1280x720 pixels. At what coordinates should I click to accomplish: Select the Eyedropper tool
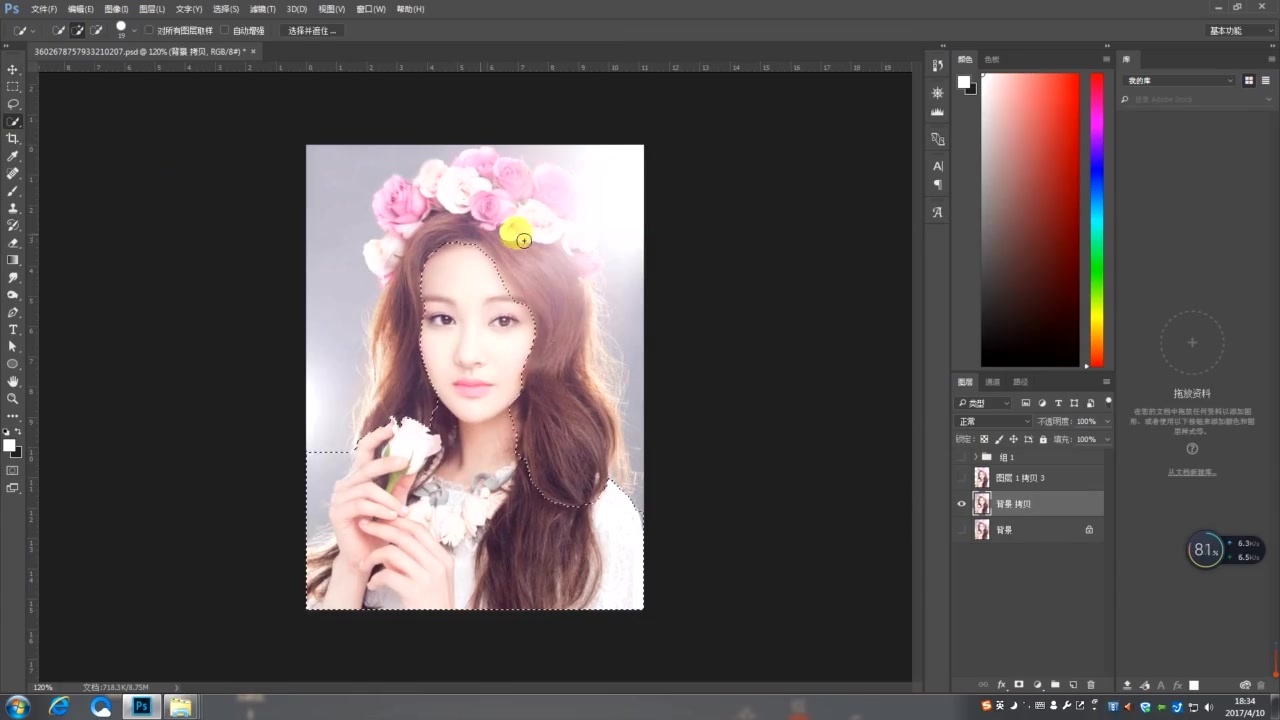tap(13, 156)
